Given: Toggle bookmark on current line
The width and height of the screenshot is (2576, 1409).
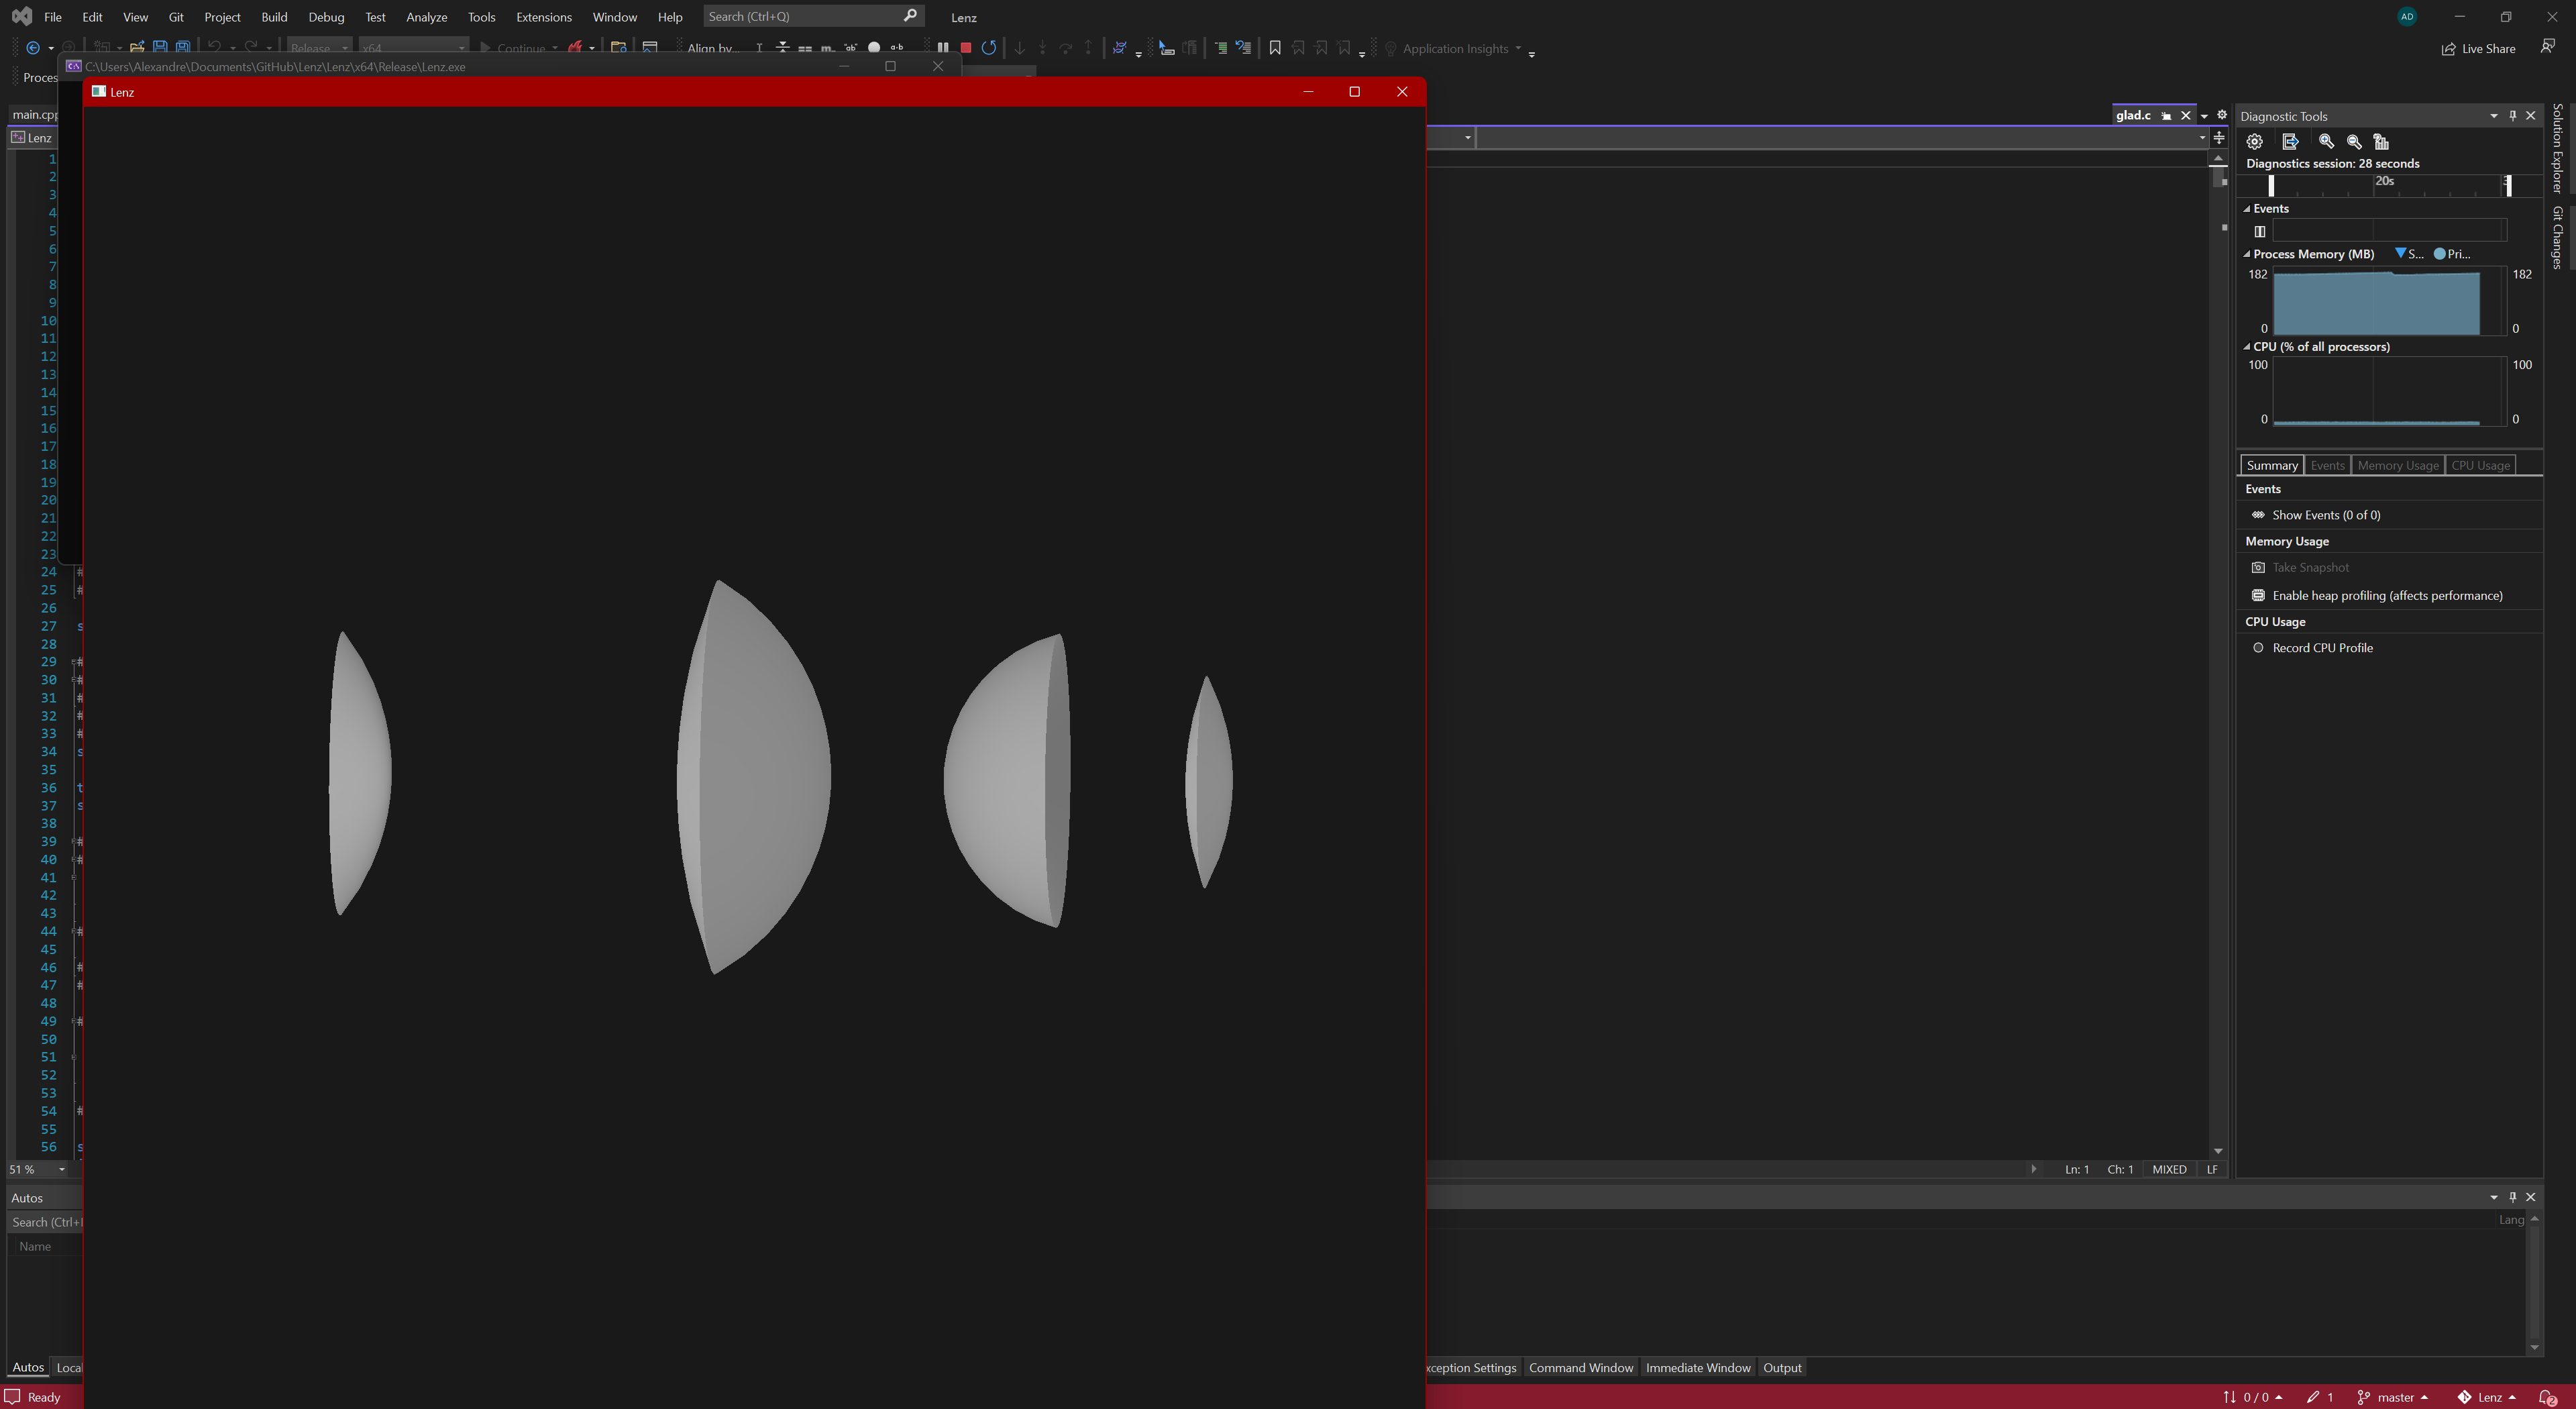Looking at the screenshot, I should (x=1275, y=48).
